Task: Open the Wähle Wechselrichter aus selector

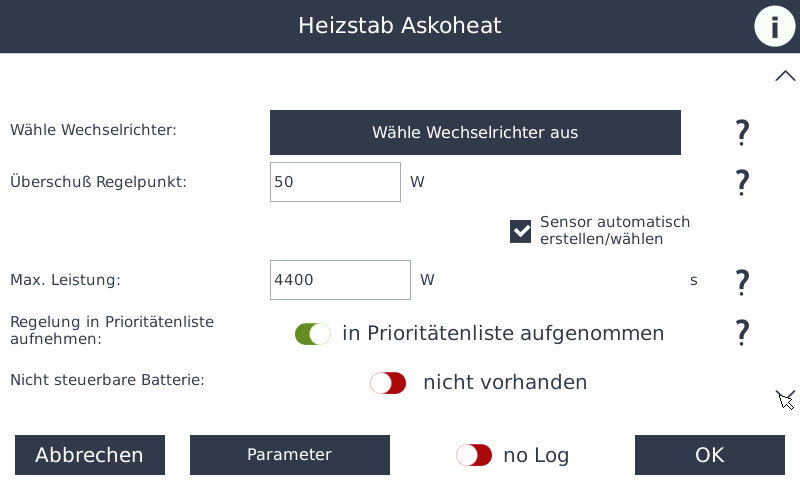Action: click(475, 132)
